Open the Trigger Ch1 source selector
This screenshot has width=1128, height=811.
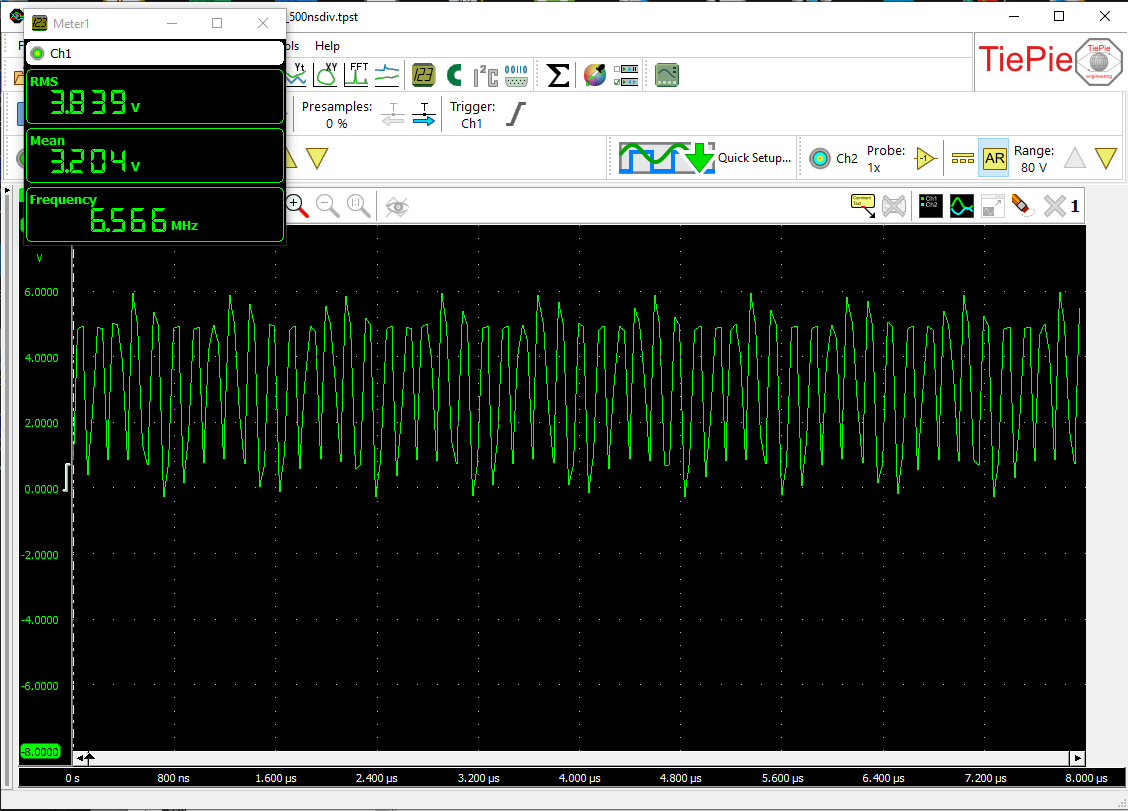click(472, 115)
